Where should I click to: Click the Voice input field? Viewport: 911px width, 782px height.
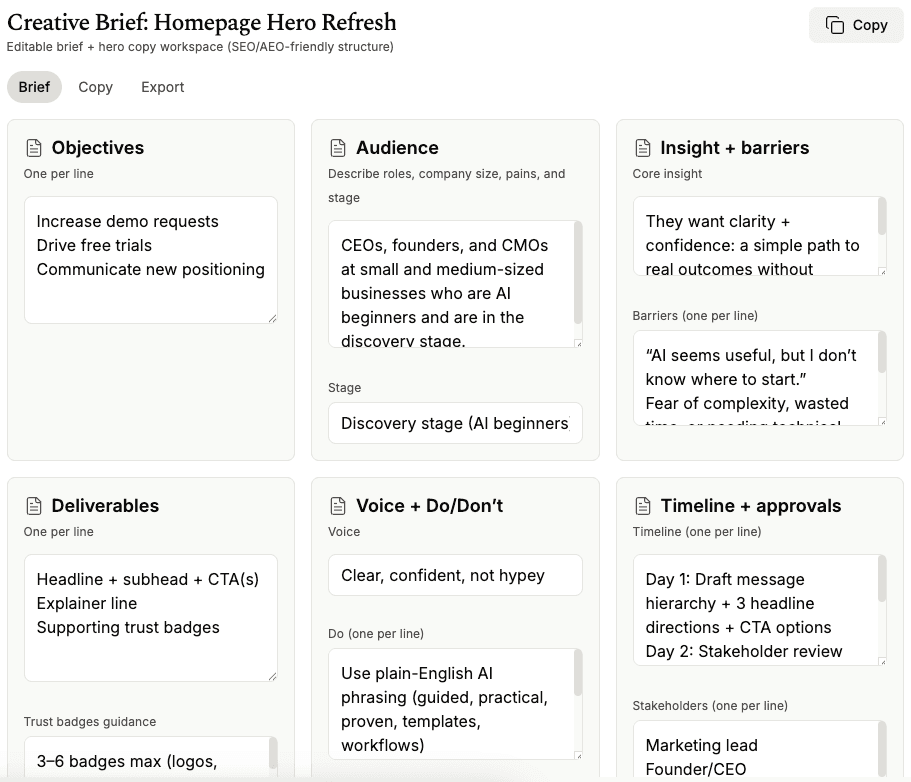[455, 575]
